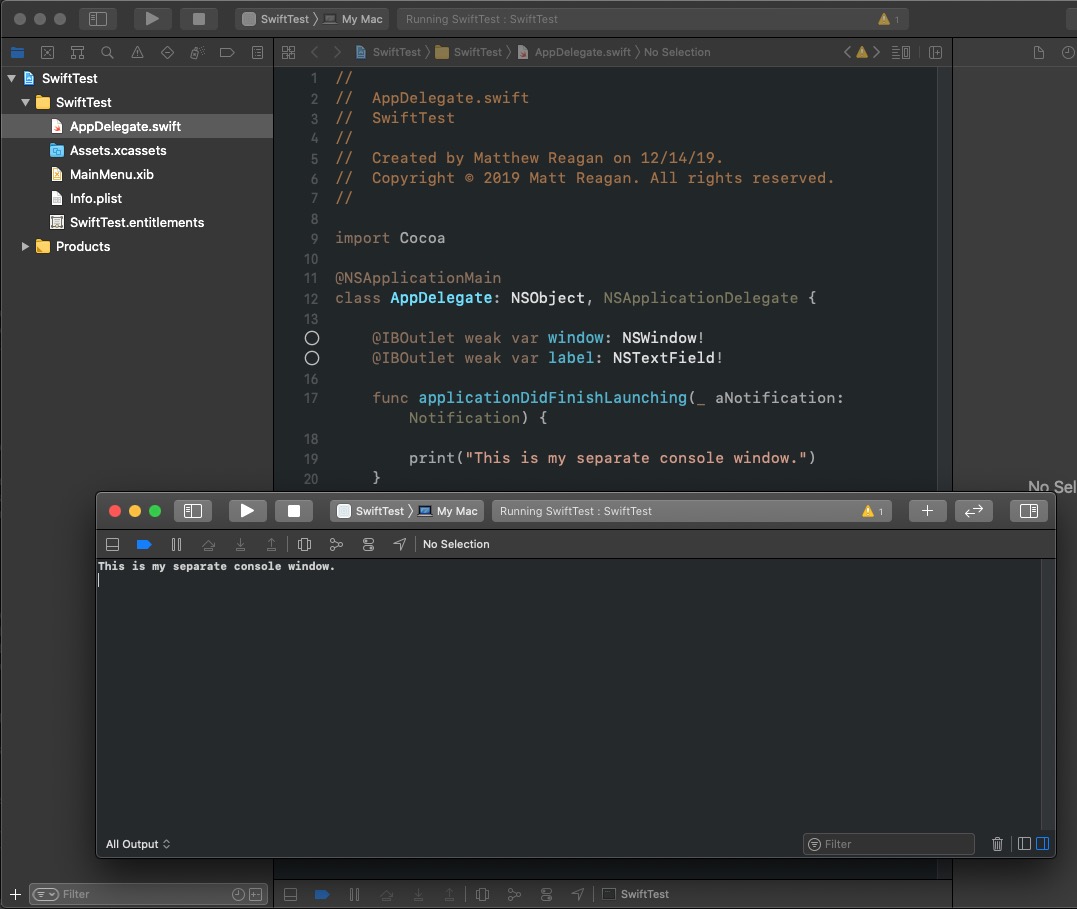The height and width of the screenshot is (909, 1077).
Task: Open scheme selector in main window
Action: point(275,19)
